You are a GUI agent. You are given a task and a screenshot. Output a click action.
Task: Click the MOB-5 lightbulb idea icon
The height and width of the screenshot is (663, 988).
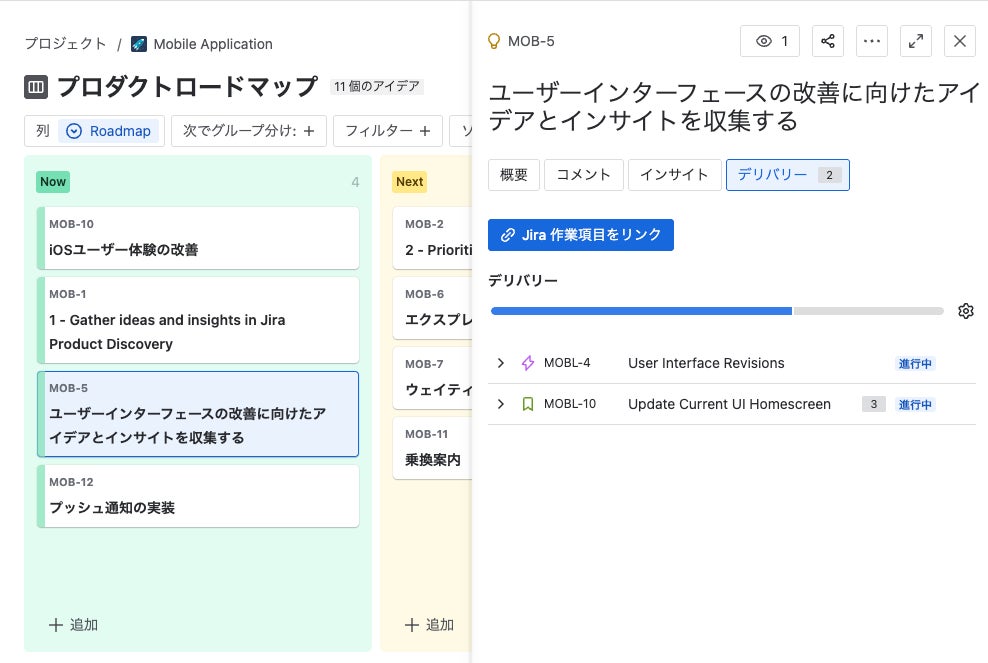click(x=493, y=41)
